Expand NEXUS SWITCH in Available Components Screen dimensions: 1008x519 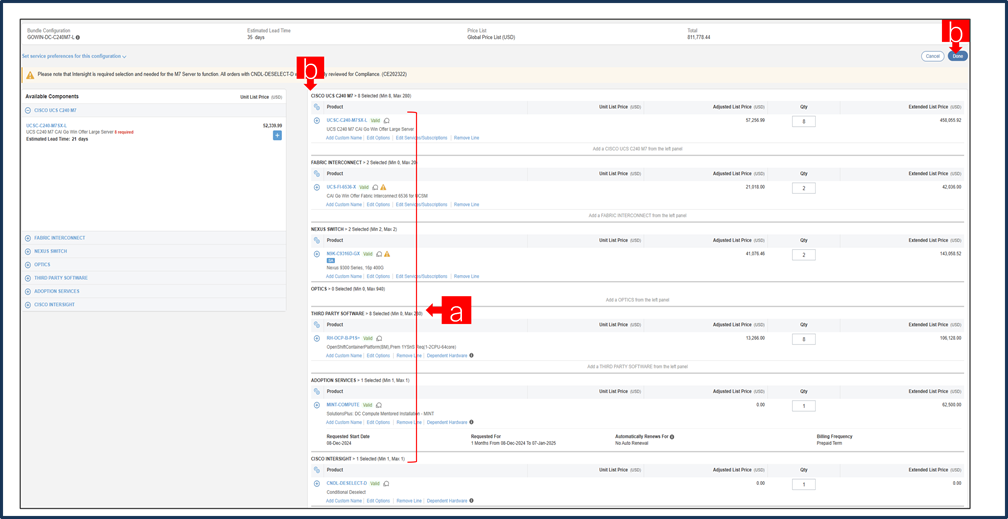28,251
